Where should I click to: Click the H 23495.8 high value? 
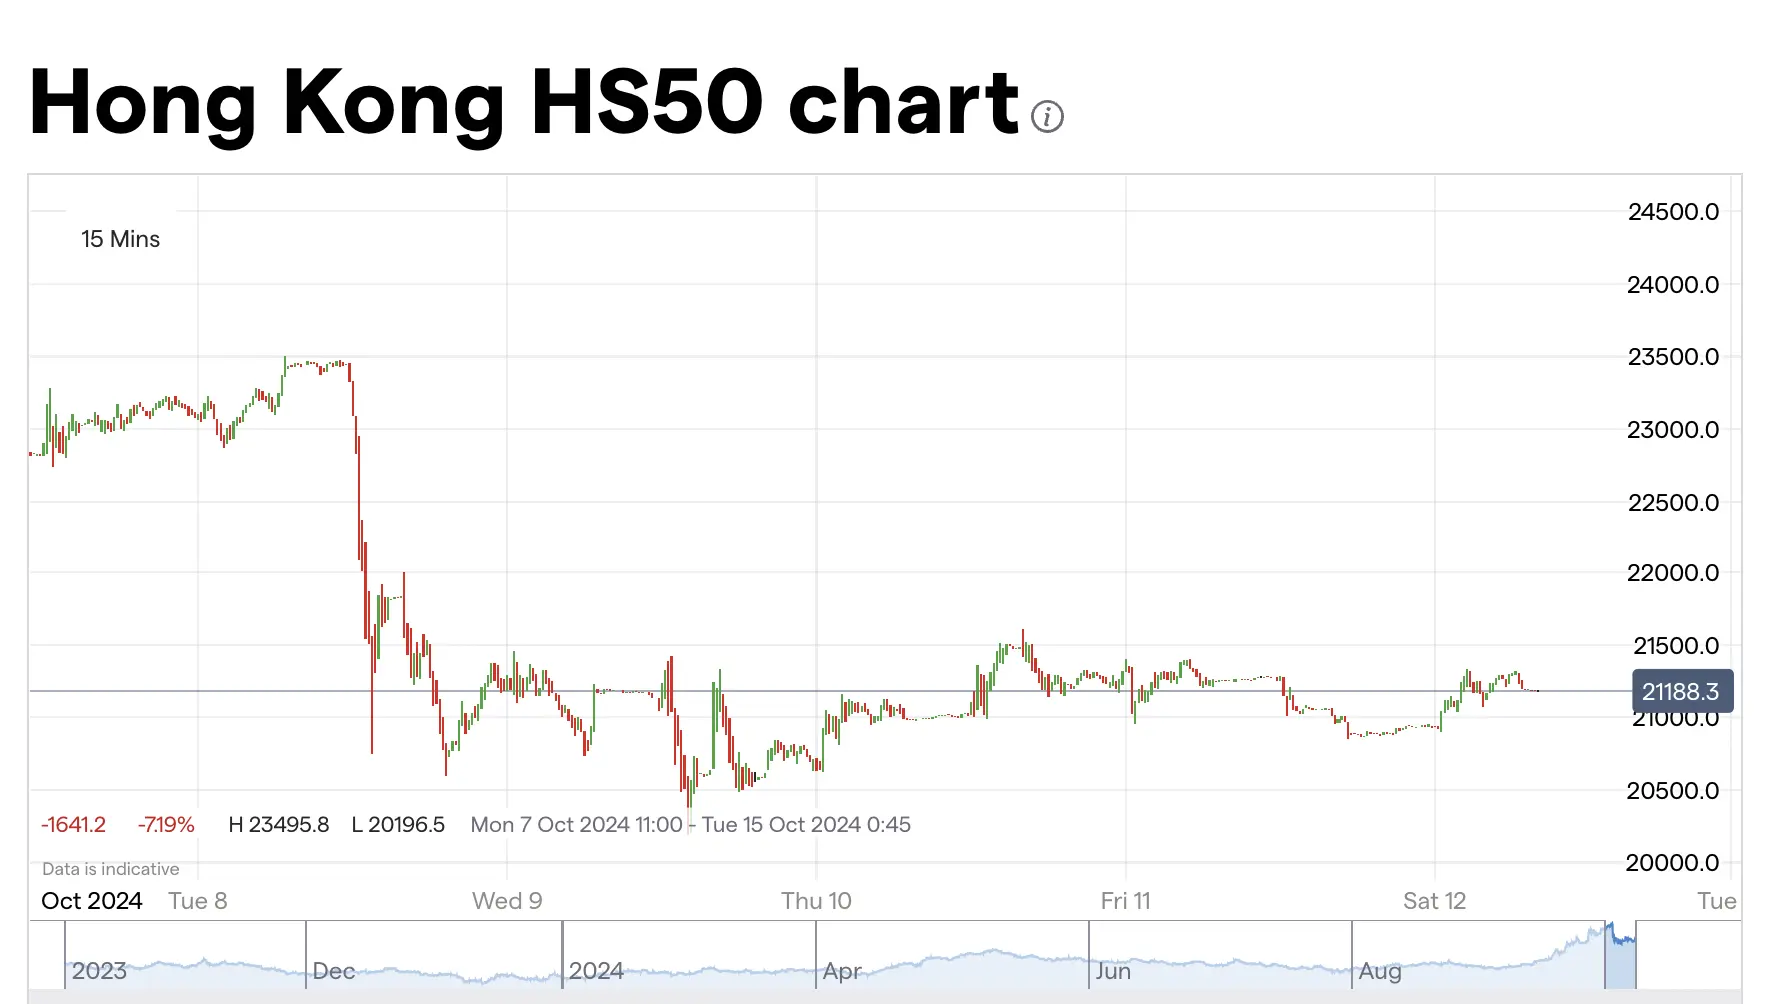click(x=279, y=825)
